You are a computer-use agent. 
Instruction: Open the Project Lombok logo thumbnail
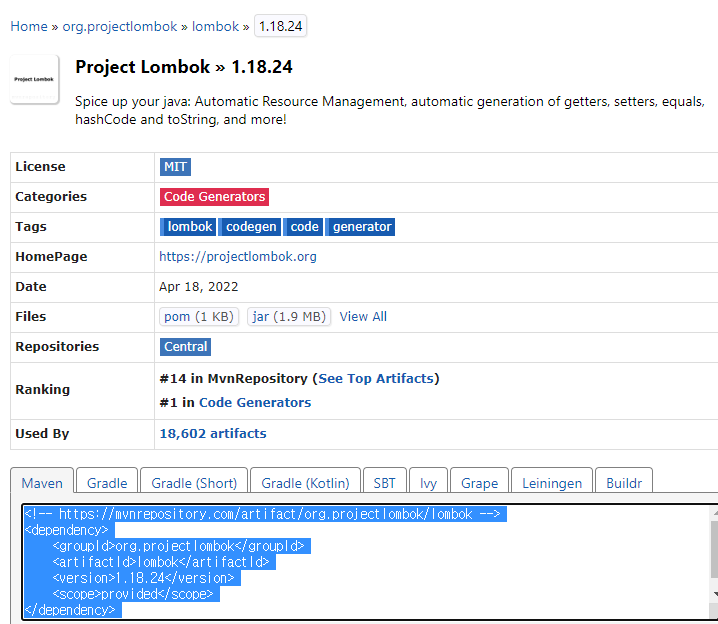coord(35,80)
